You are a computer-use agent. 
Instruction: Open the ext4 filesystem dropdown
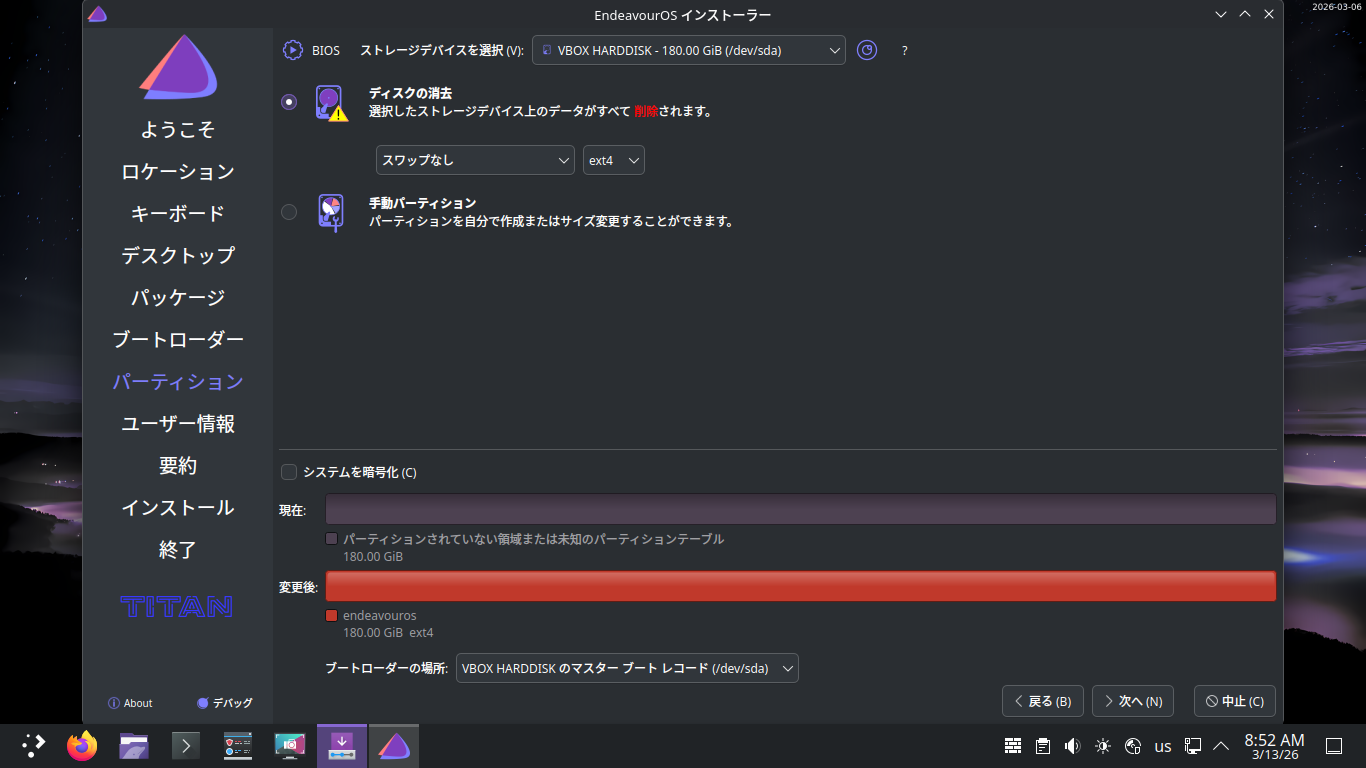(614, 160)
